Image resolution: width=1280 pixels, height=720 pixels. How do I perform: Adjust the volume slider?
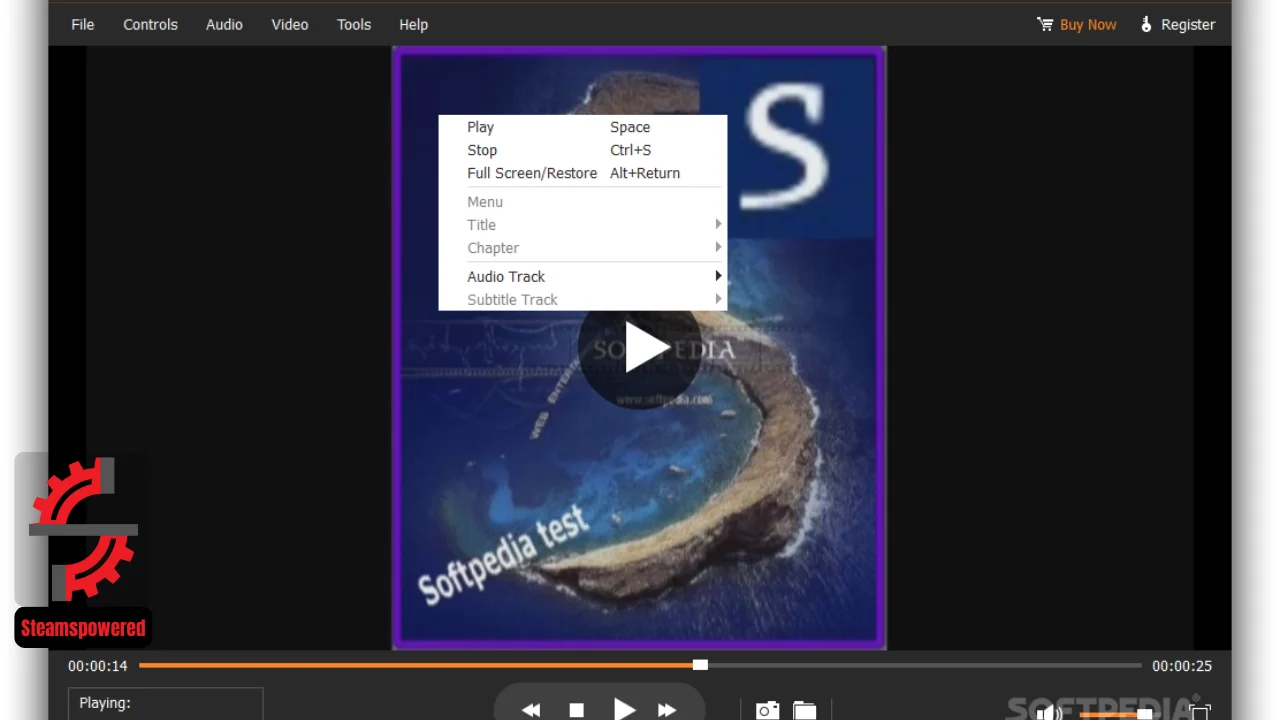[x=1116, y=714]
